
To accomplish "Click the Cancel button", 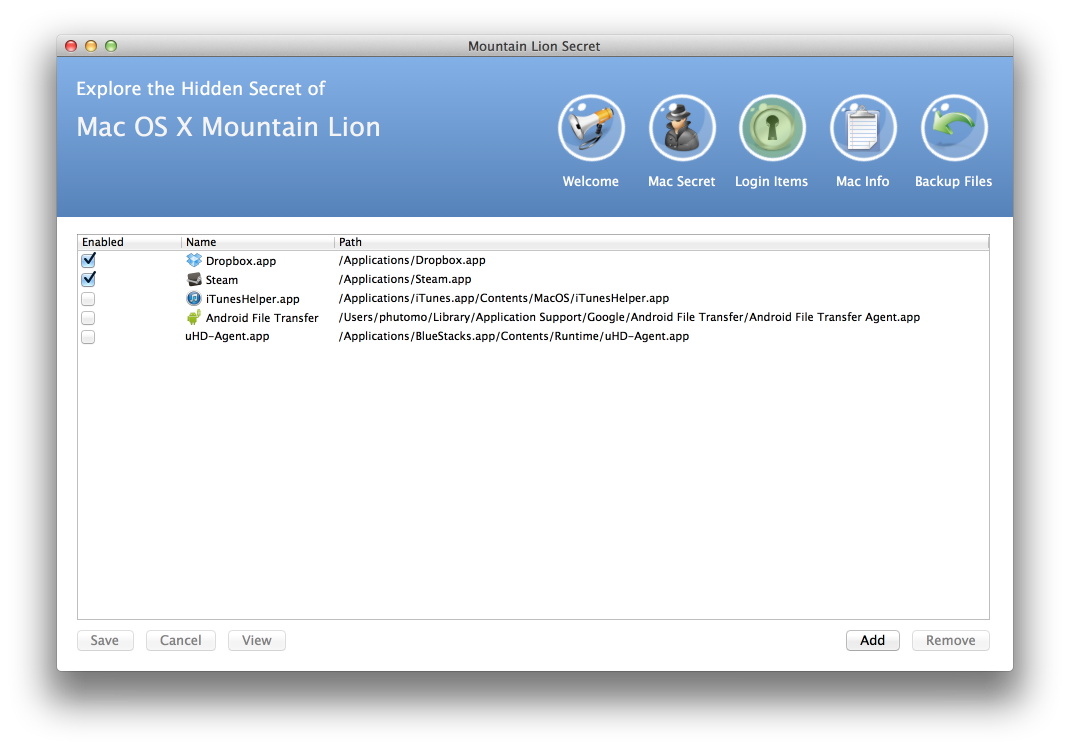I will (x=181, y=640).
